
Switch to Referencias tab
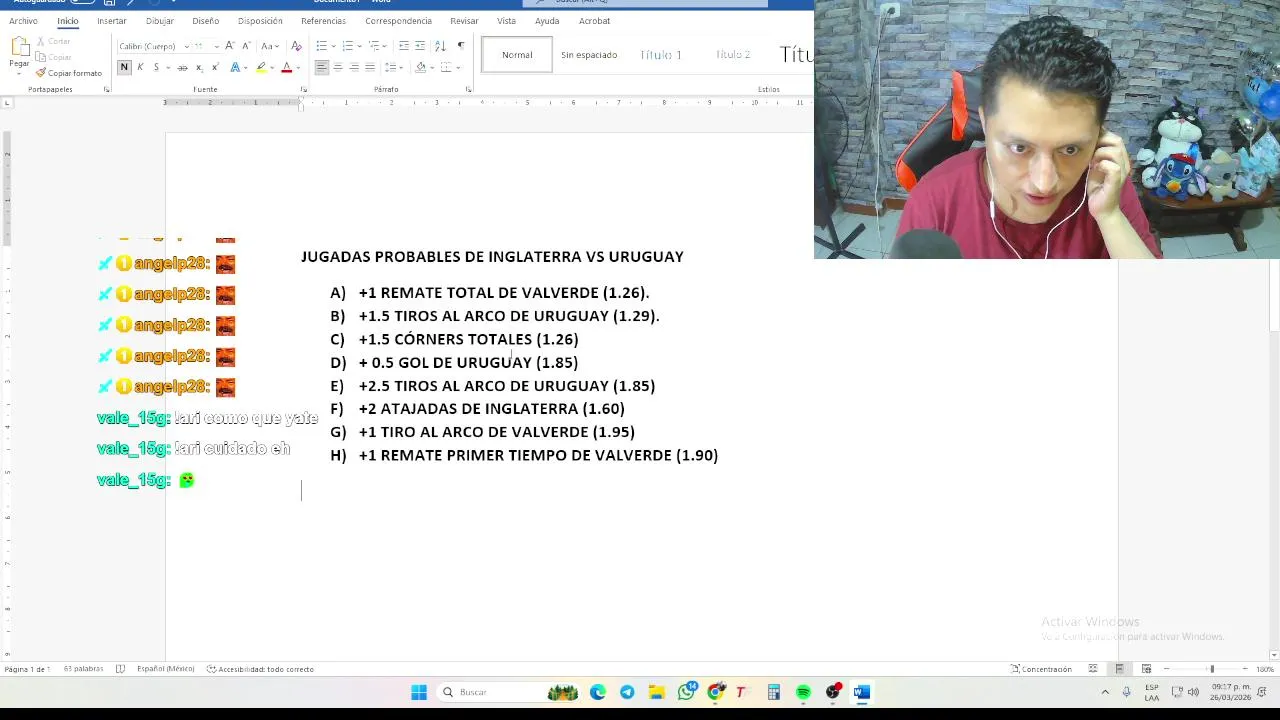click(323, 21)
